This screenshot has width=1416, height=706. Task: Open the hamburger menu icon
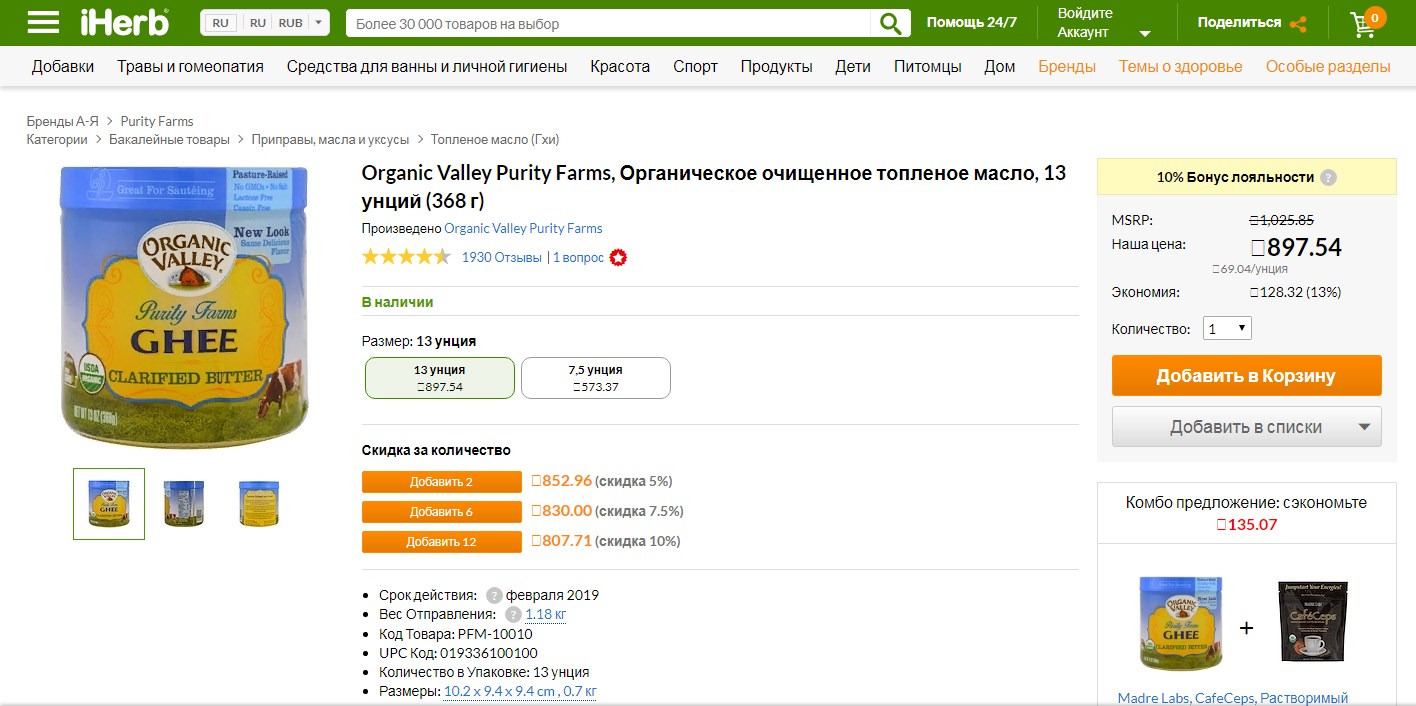tap(42, 22)
